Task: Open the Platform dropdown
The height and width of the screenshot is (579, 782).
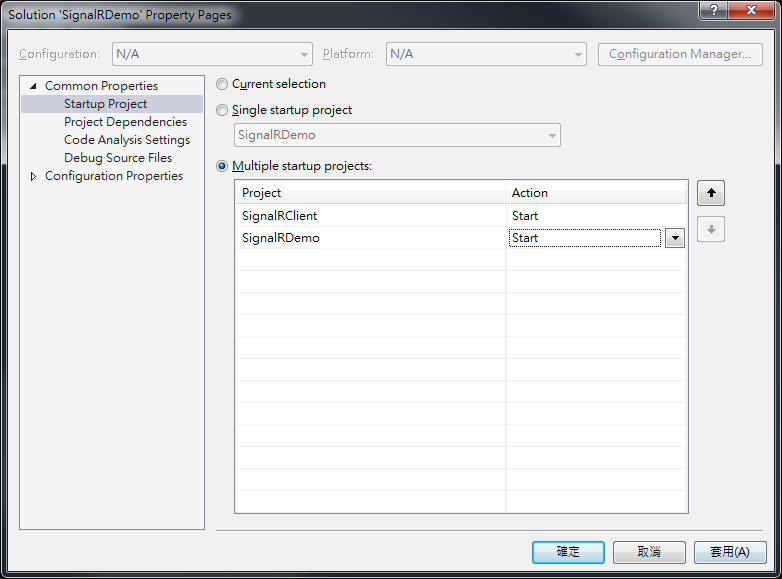Action: [x=486, y=54]
